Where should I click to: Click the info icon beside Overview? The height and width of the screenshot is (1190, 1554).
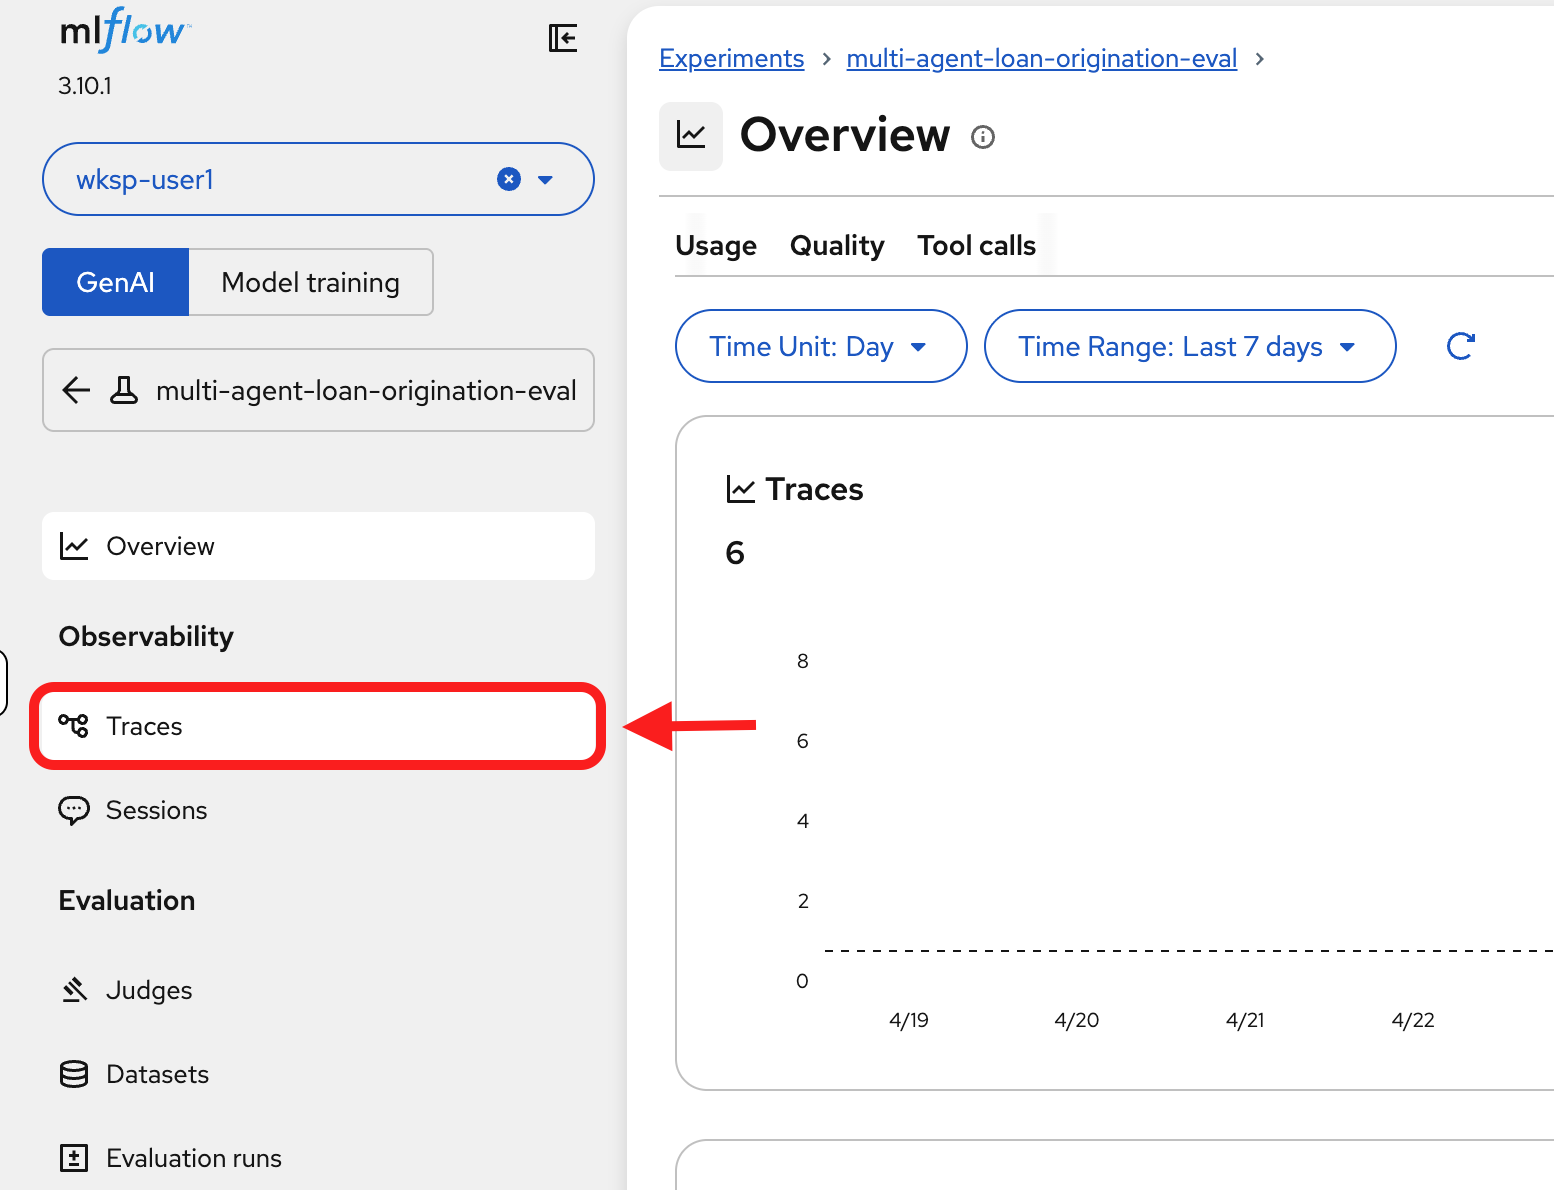pyautogui.click(x=983, y=137)
